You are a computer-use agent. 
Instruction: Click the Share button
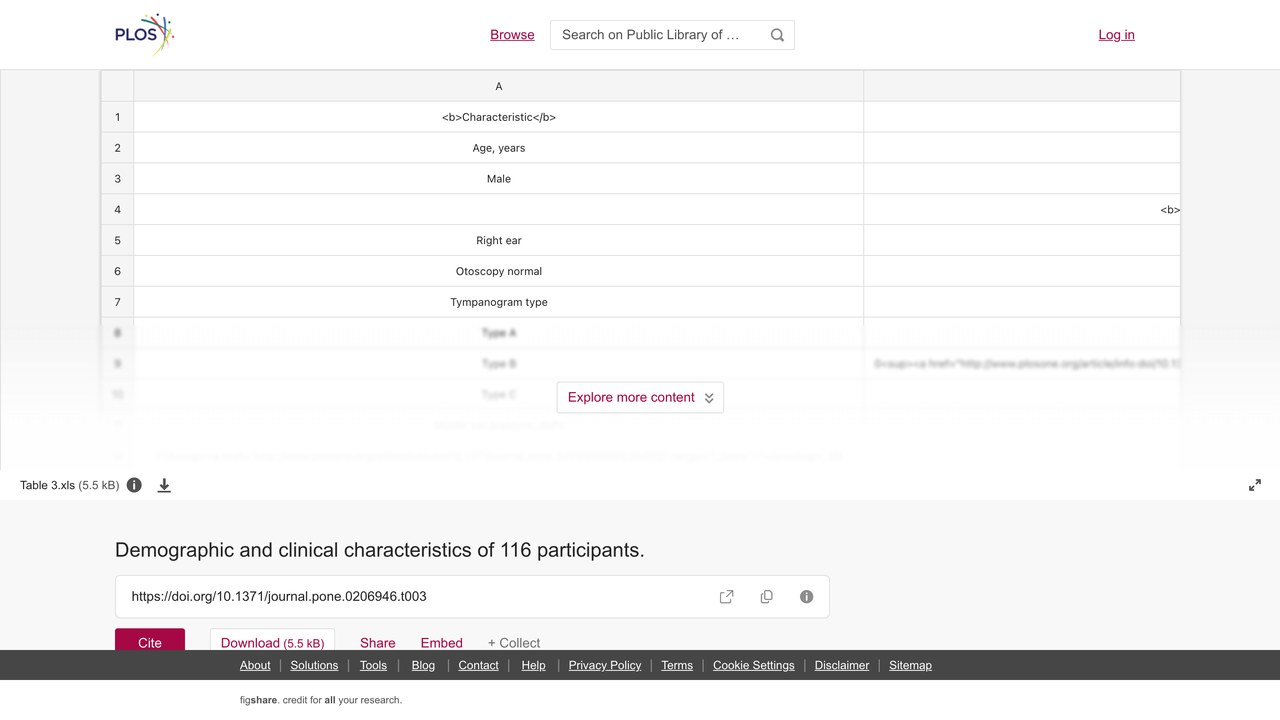pos(378,643)
